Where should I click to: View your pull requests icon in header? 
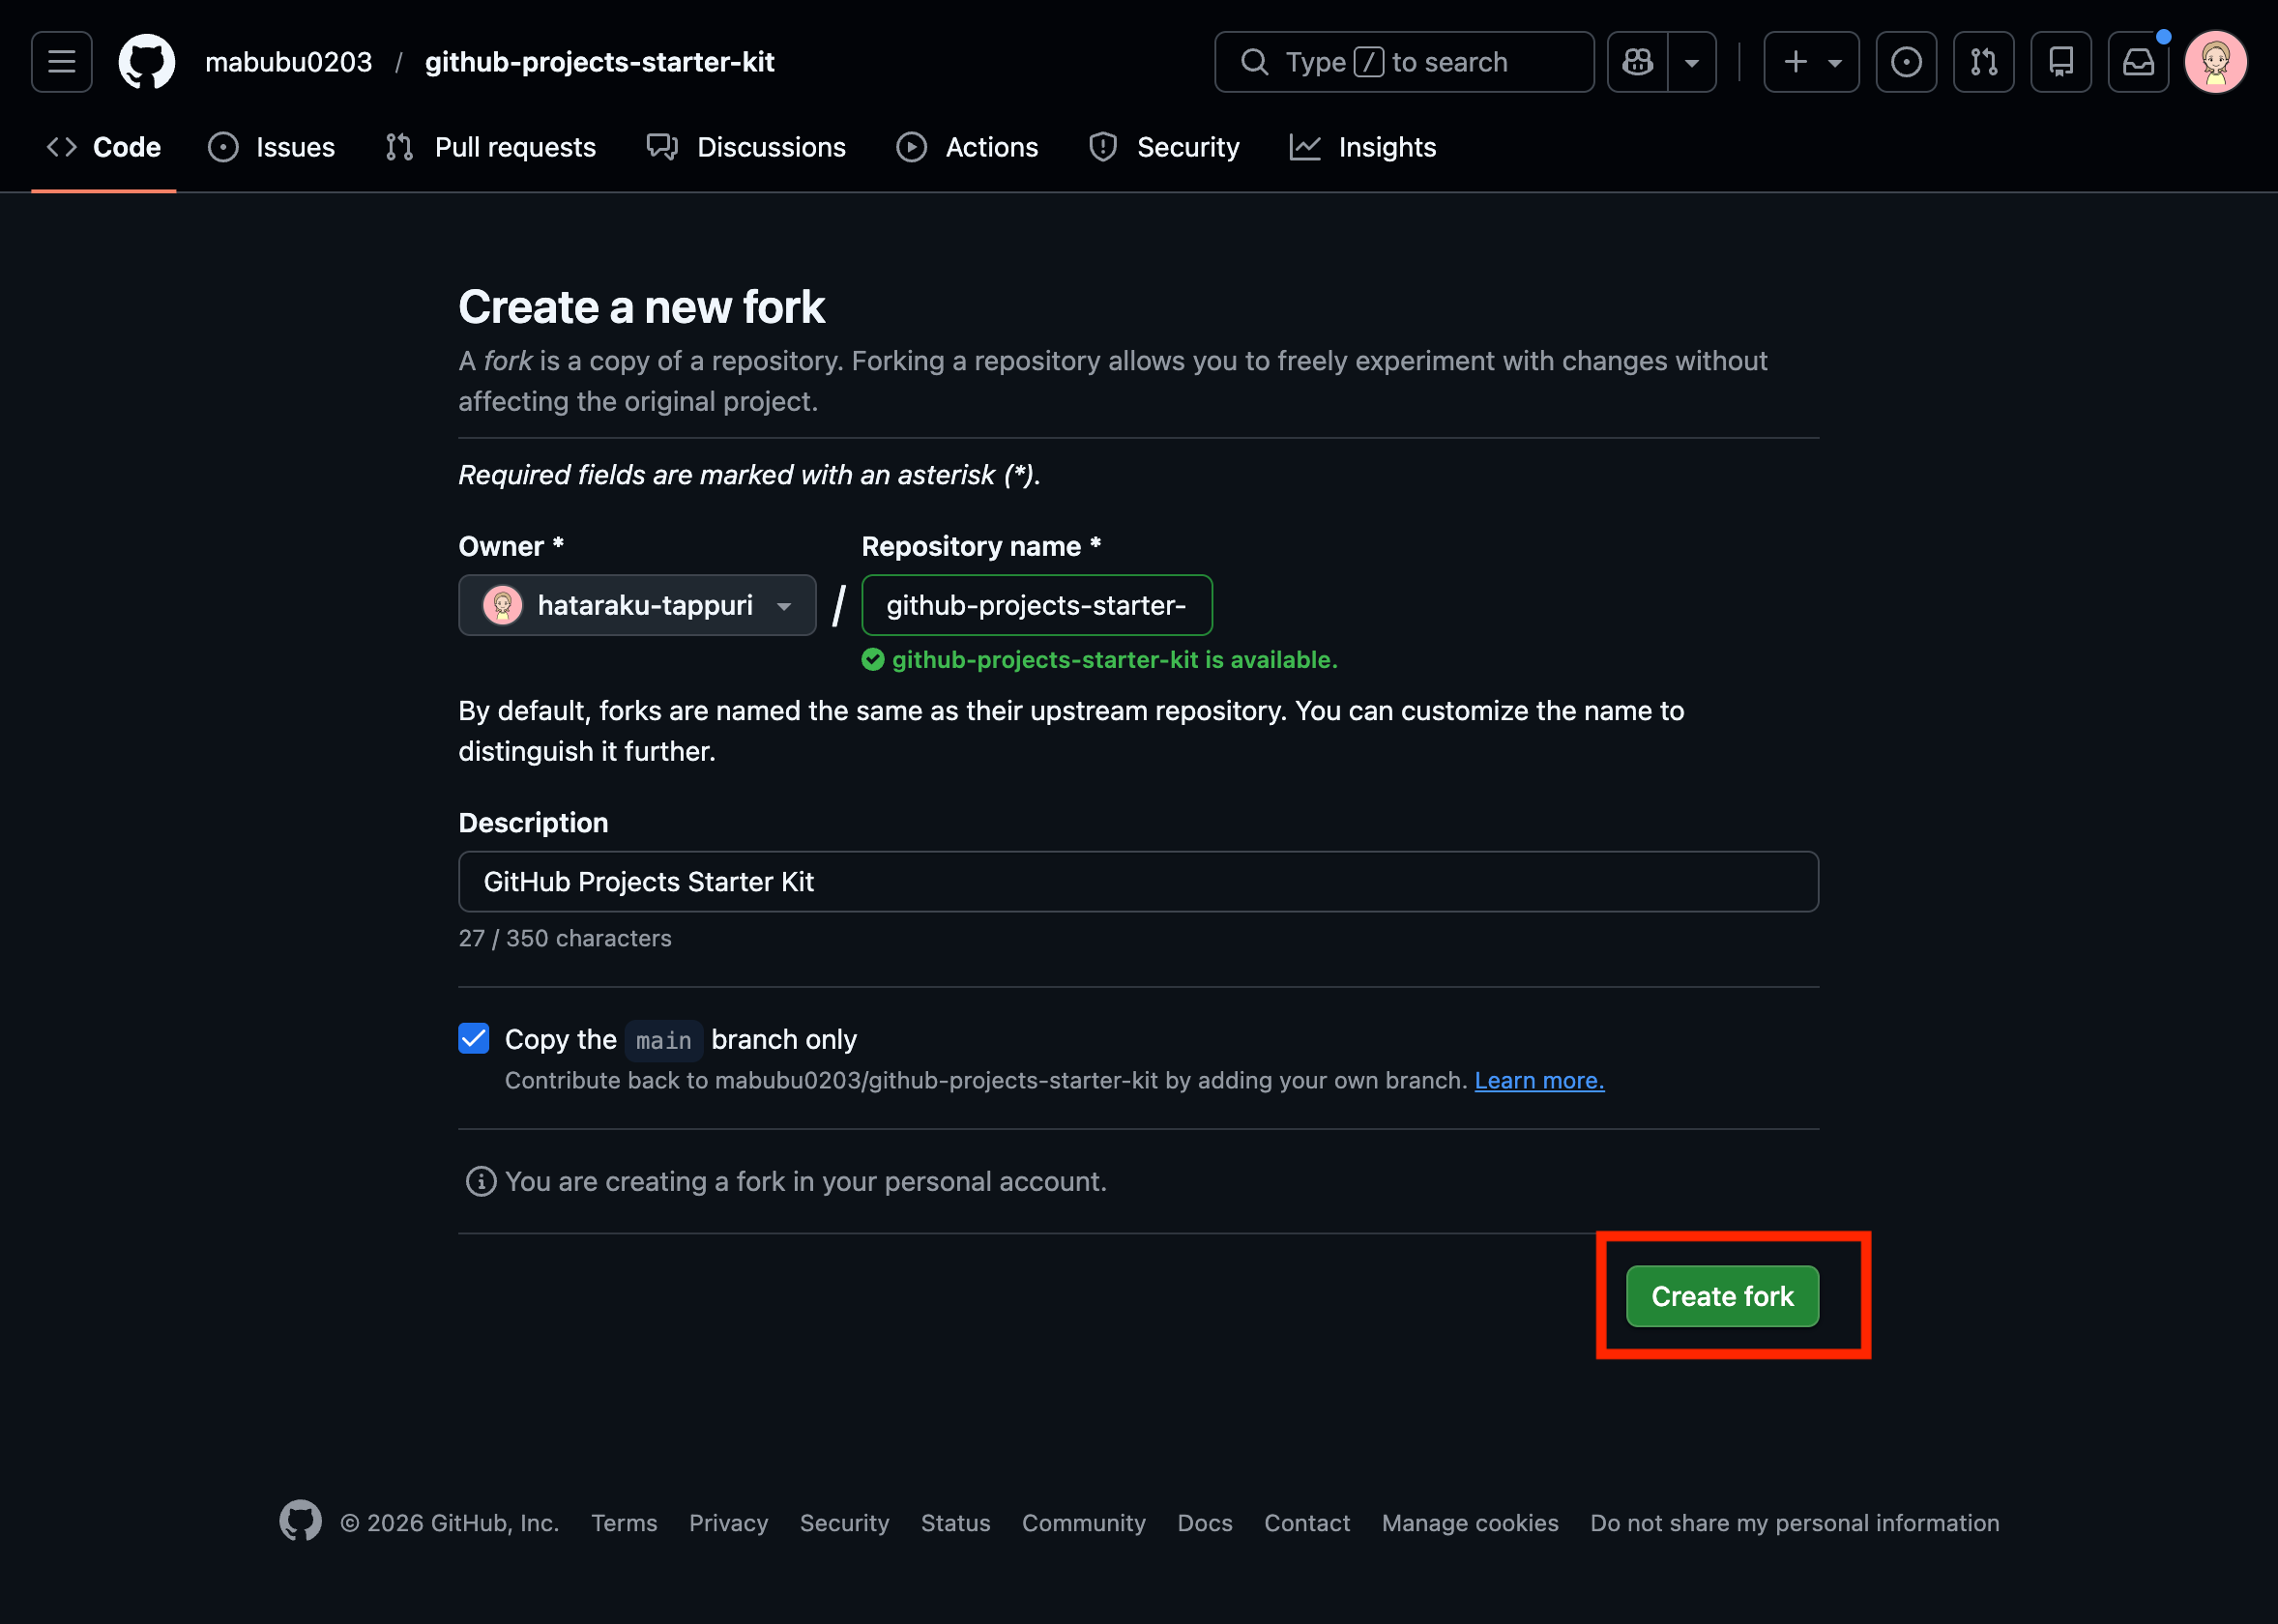(x=1984, y=62)
